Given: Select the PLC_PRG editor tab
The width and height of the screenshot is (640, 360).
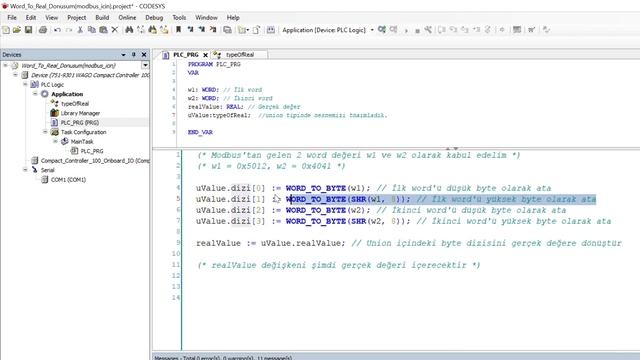Looking at the screenshot, I should point(186,55).
